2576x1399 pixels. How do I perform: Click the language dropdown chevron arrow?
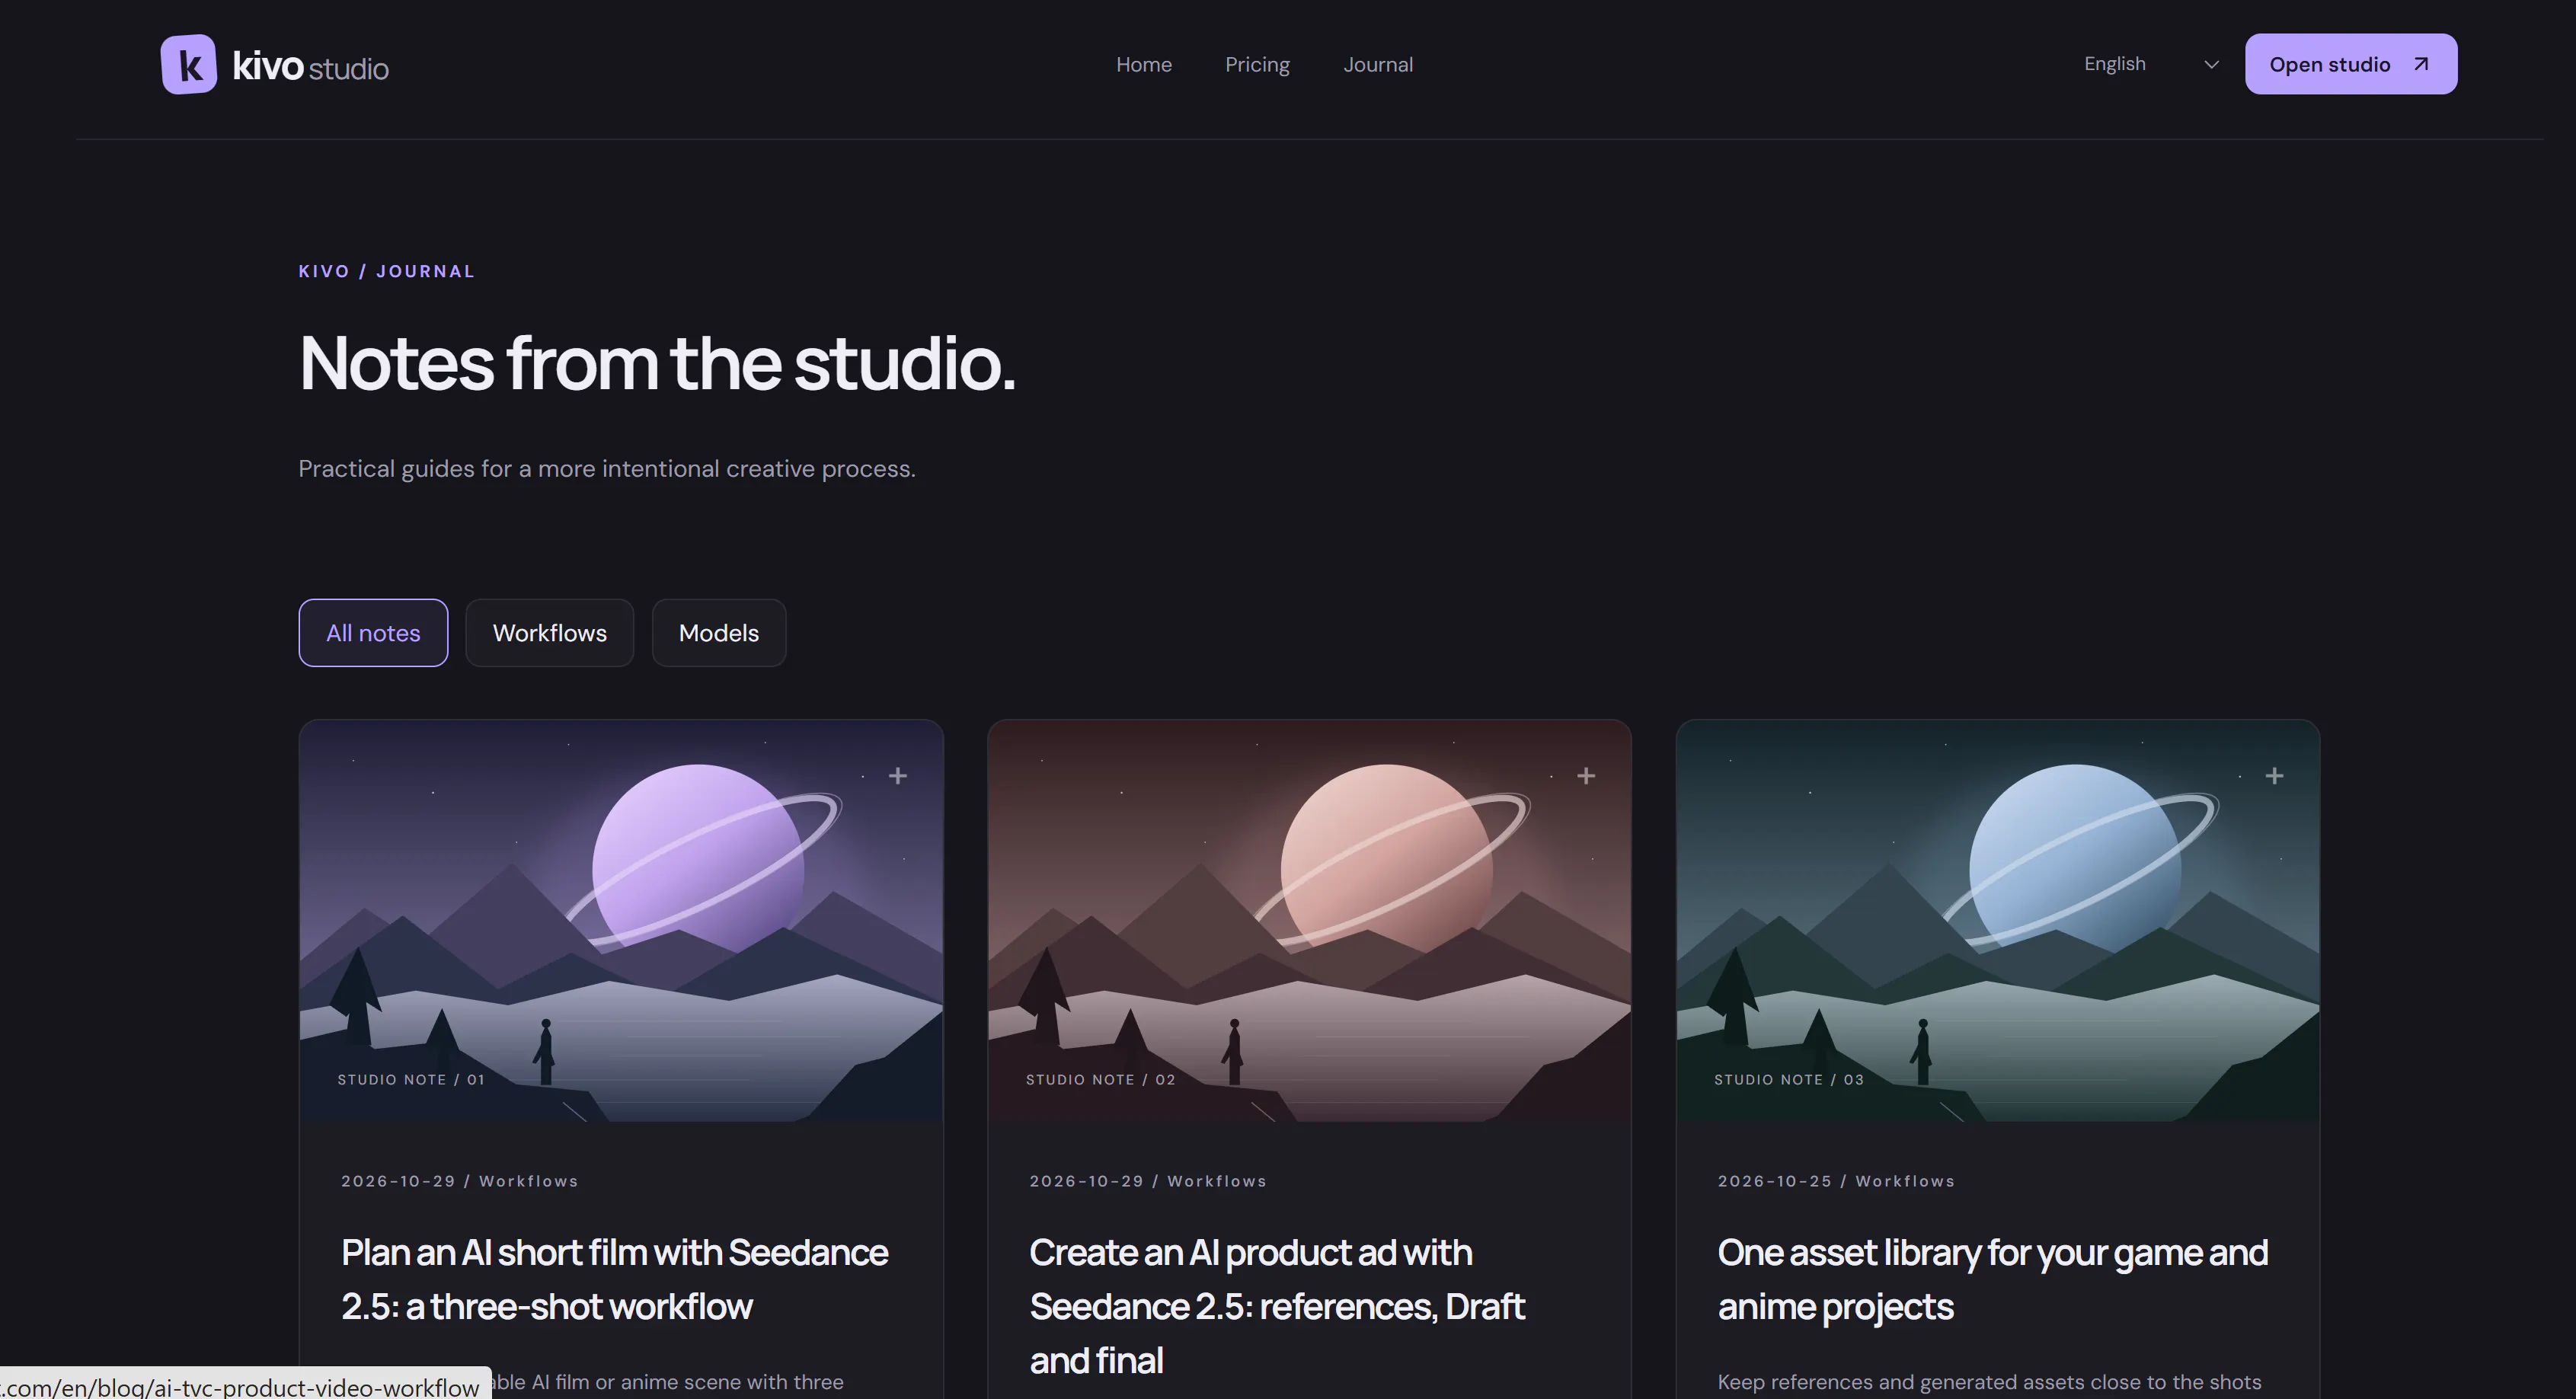coord(2211,64)
